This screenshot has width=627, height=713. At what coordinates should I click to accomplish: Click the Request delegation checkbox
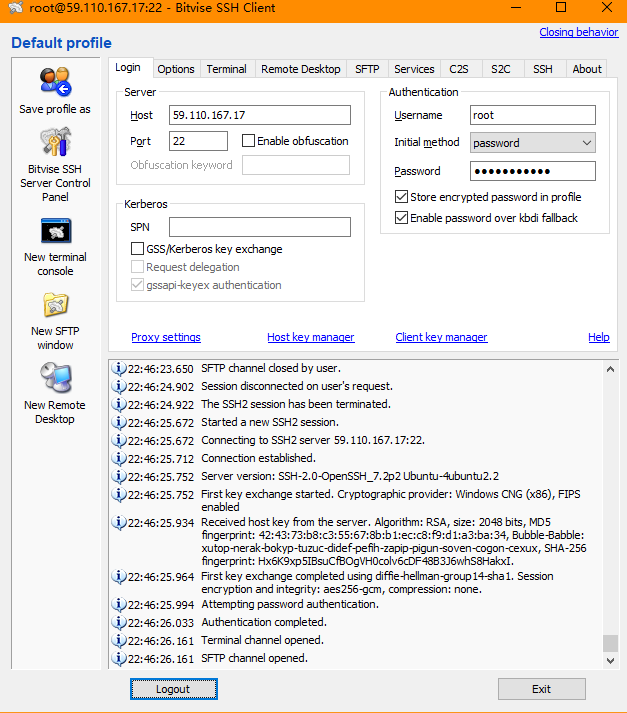click(137, 266)
